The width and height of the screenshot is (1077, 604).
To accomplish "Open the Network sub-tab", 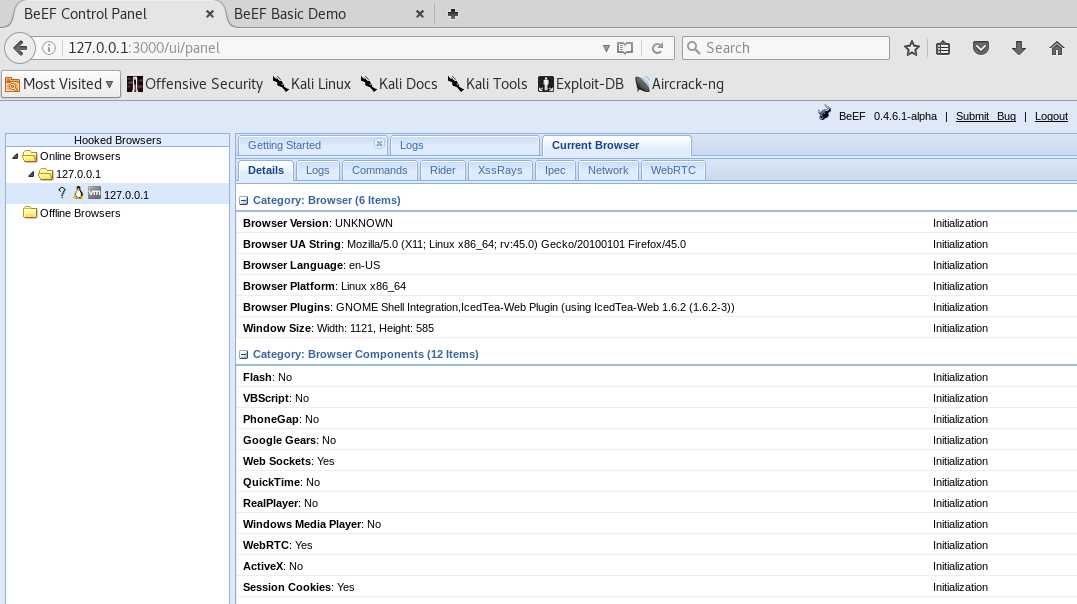I will (608, 170).
